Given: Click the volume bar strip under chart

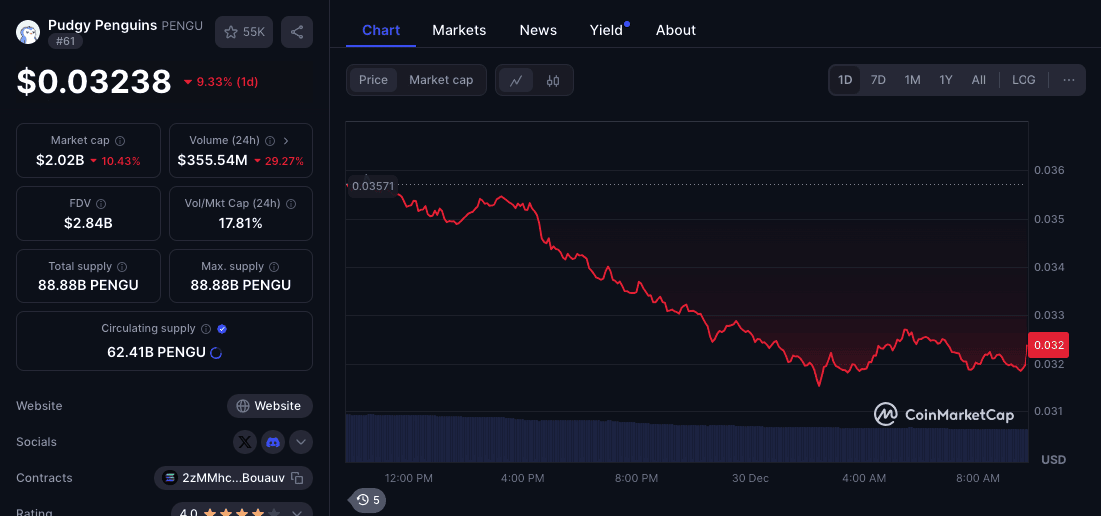Looking at the screenshot, I should pos(686,438).
